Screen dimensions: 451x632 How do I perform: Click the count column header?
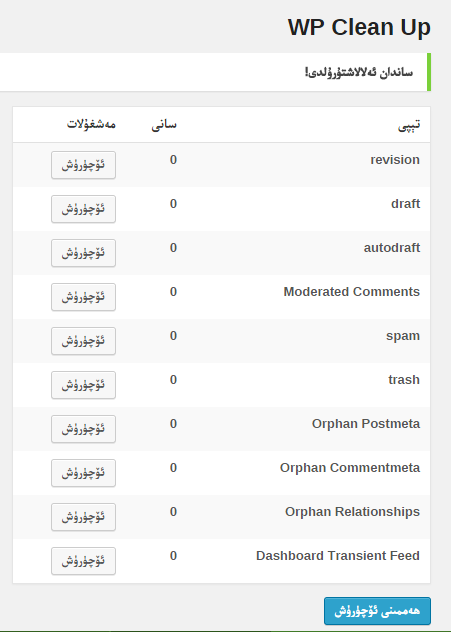[x=164, y=125]
